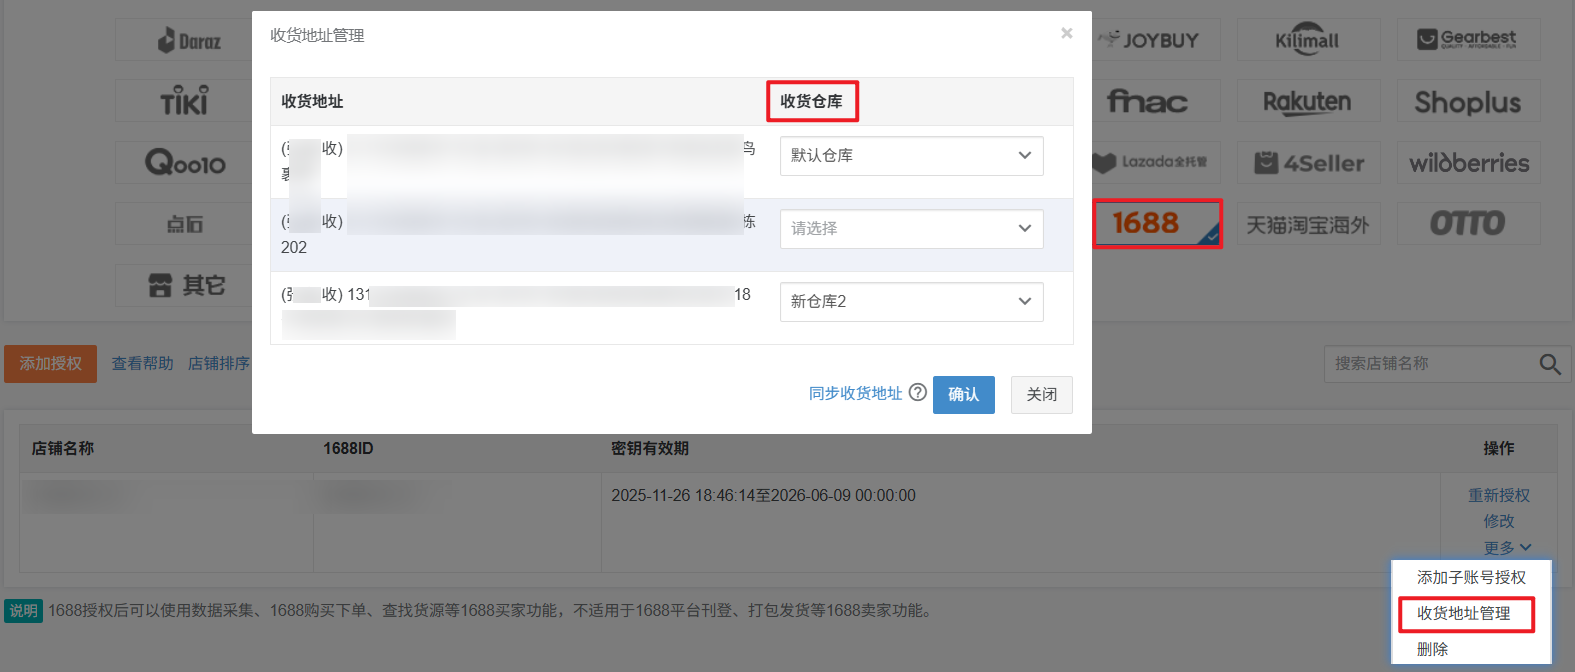Screen dimensions: 1575x672
Task: Select the Rakuten platform logo
Action: tap(1308, 101)
